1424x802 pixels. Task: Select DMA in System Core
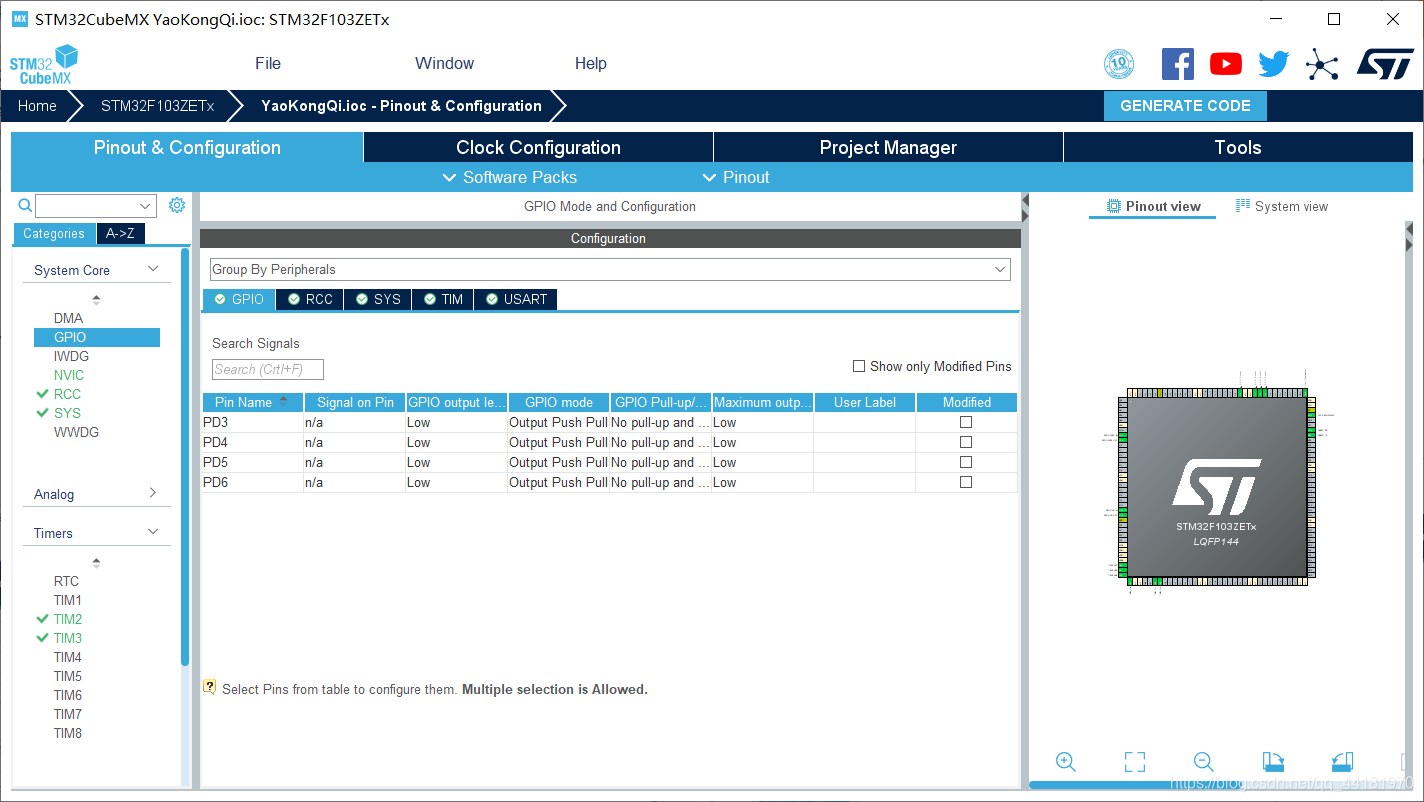click(x=69, y=318)
